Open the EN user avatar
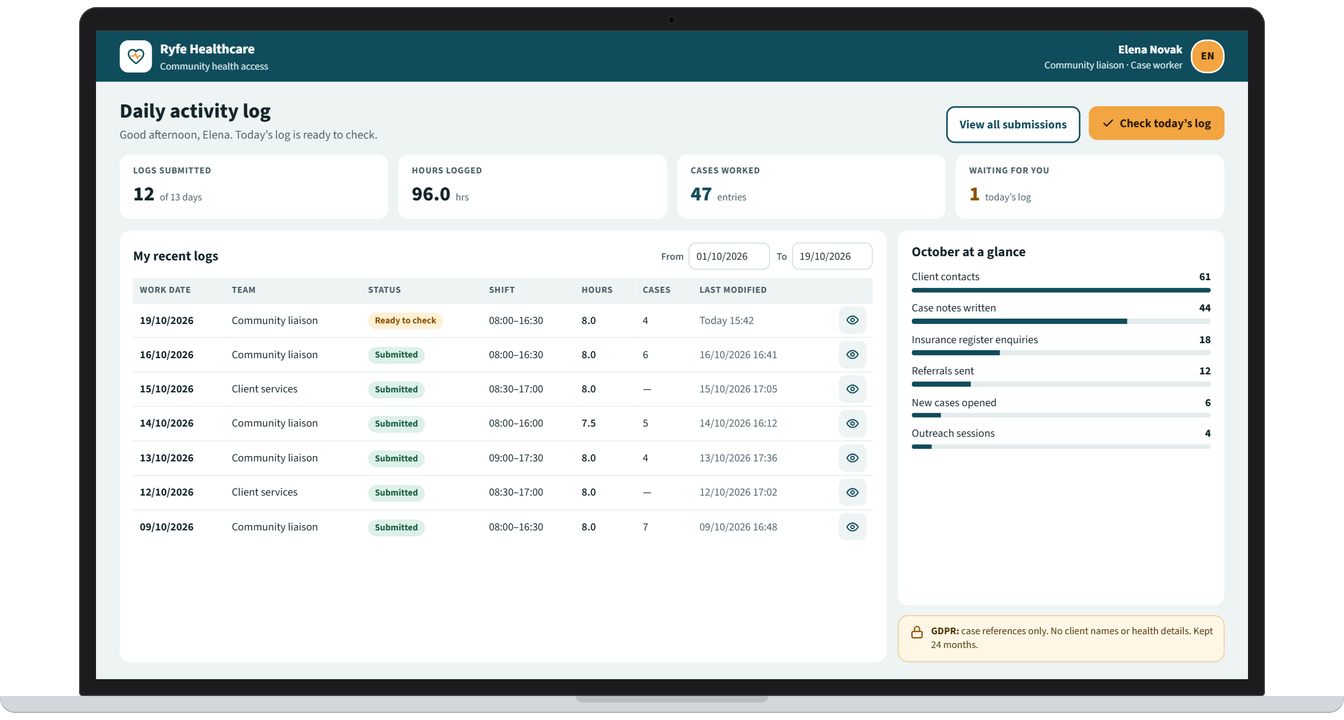Viewport: 1344px width, 720px height. [1207, 56]
